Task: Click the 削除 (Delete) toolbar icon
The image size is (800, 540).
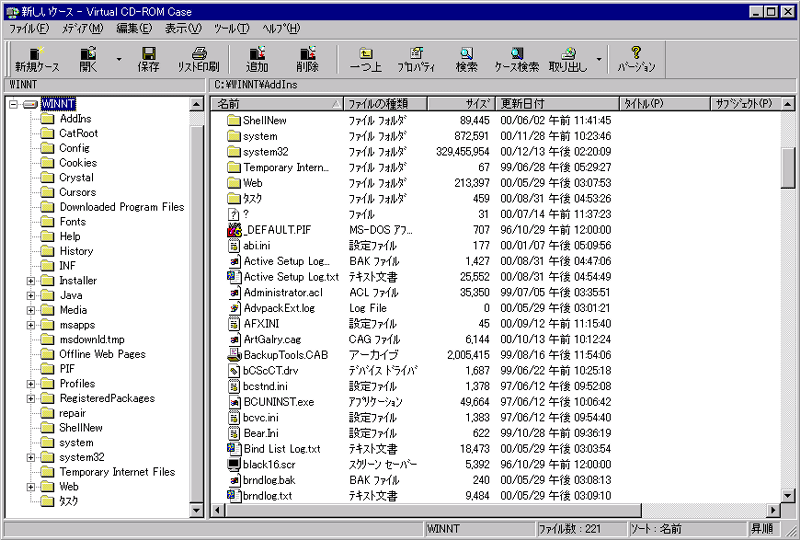Action: (307, 59)
